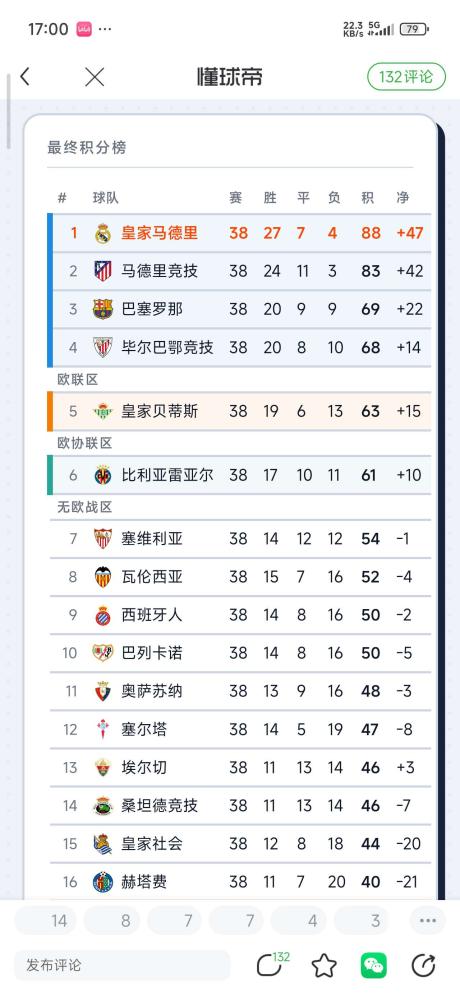Favorite the article with star icon
The width and height of the screenshot is (460, 996).
[324, 966]
